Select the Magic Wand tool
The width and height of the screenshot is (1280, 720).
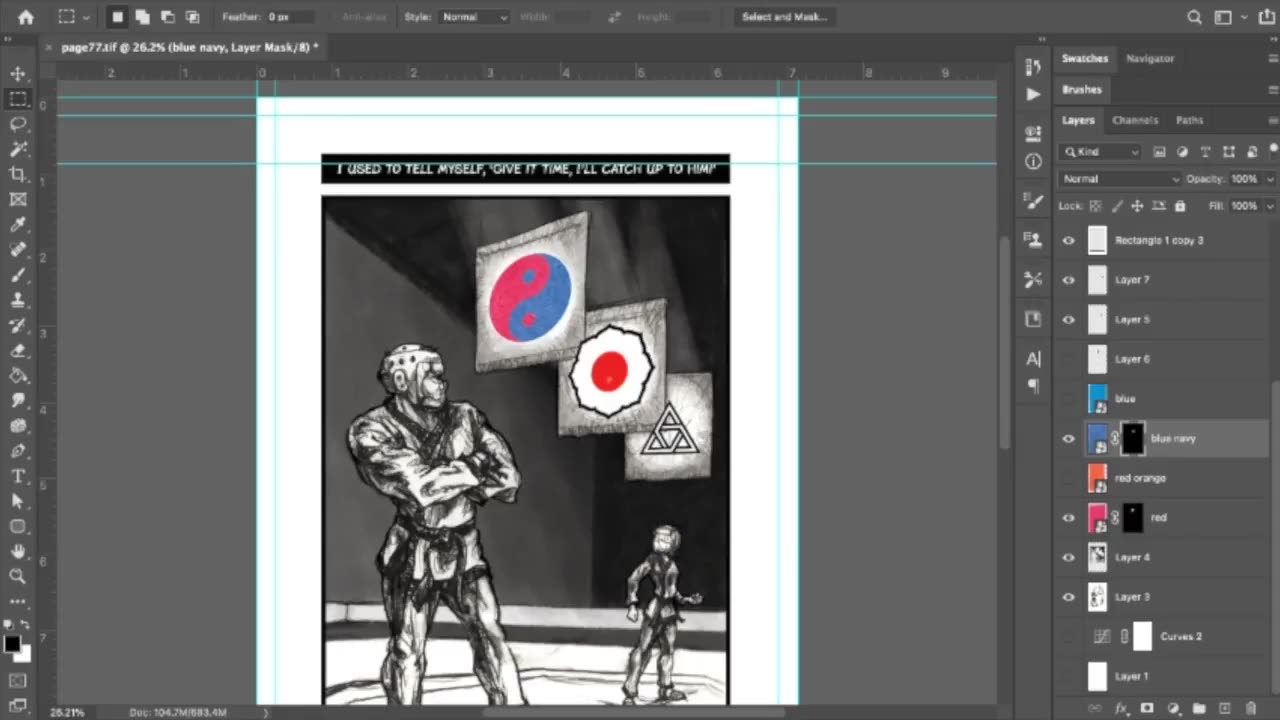18,149
